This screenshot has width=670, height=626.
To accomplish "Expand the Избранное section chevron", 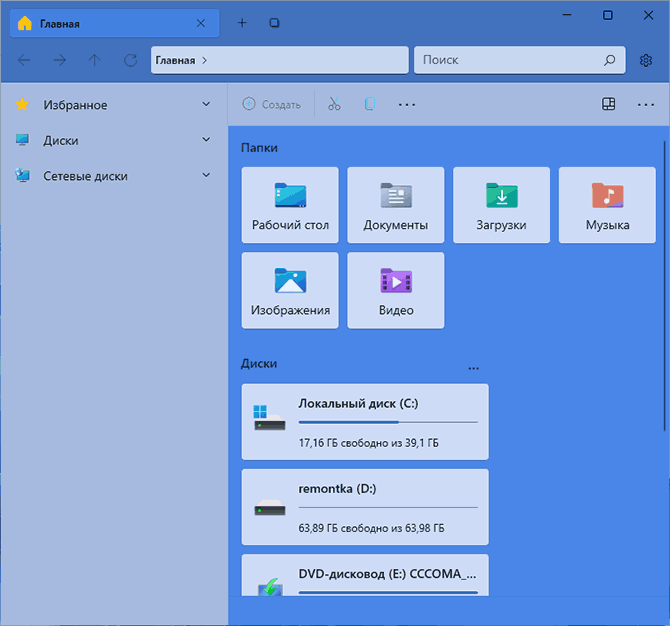I will pyautogui.click(x=206, y=104).
